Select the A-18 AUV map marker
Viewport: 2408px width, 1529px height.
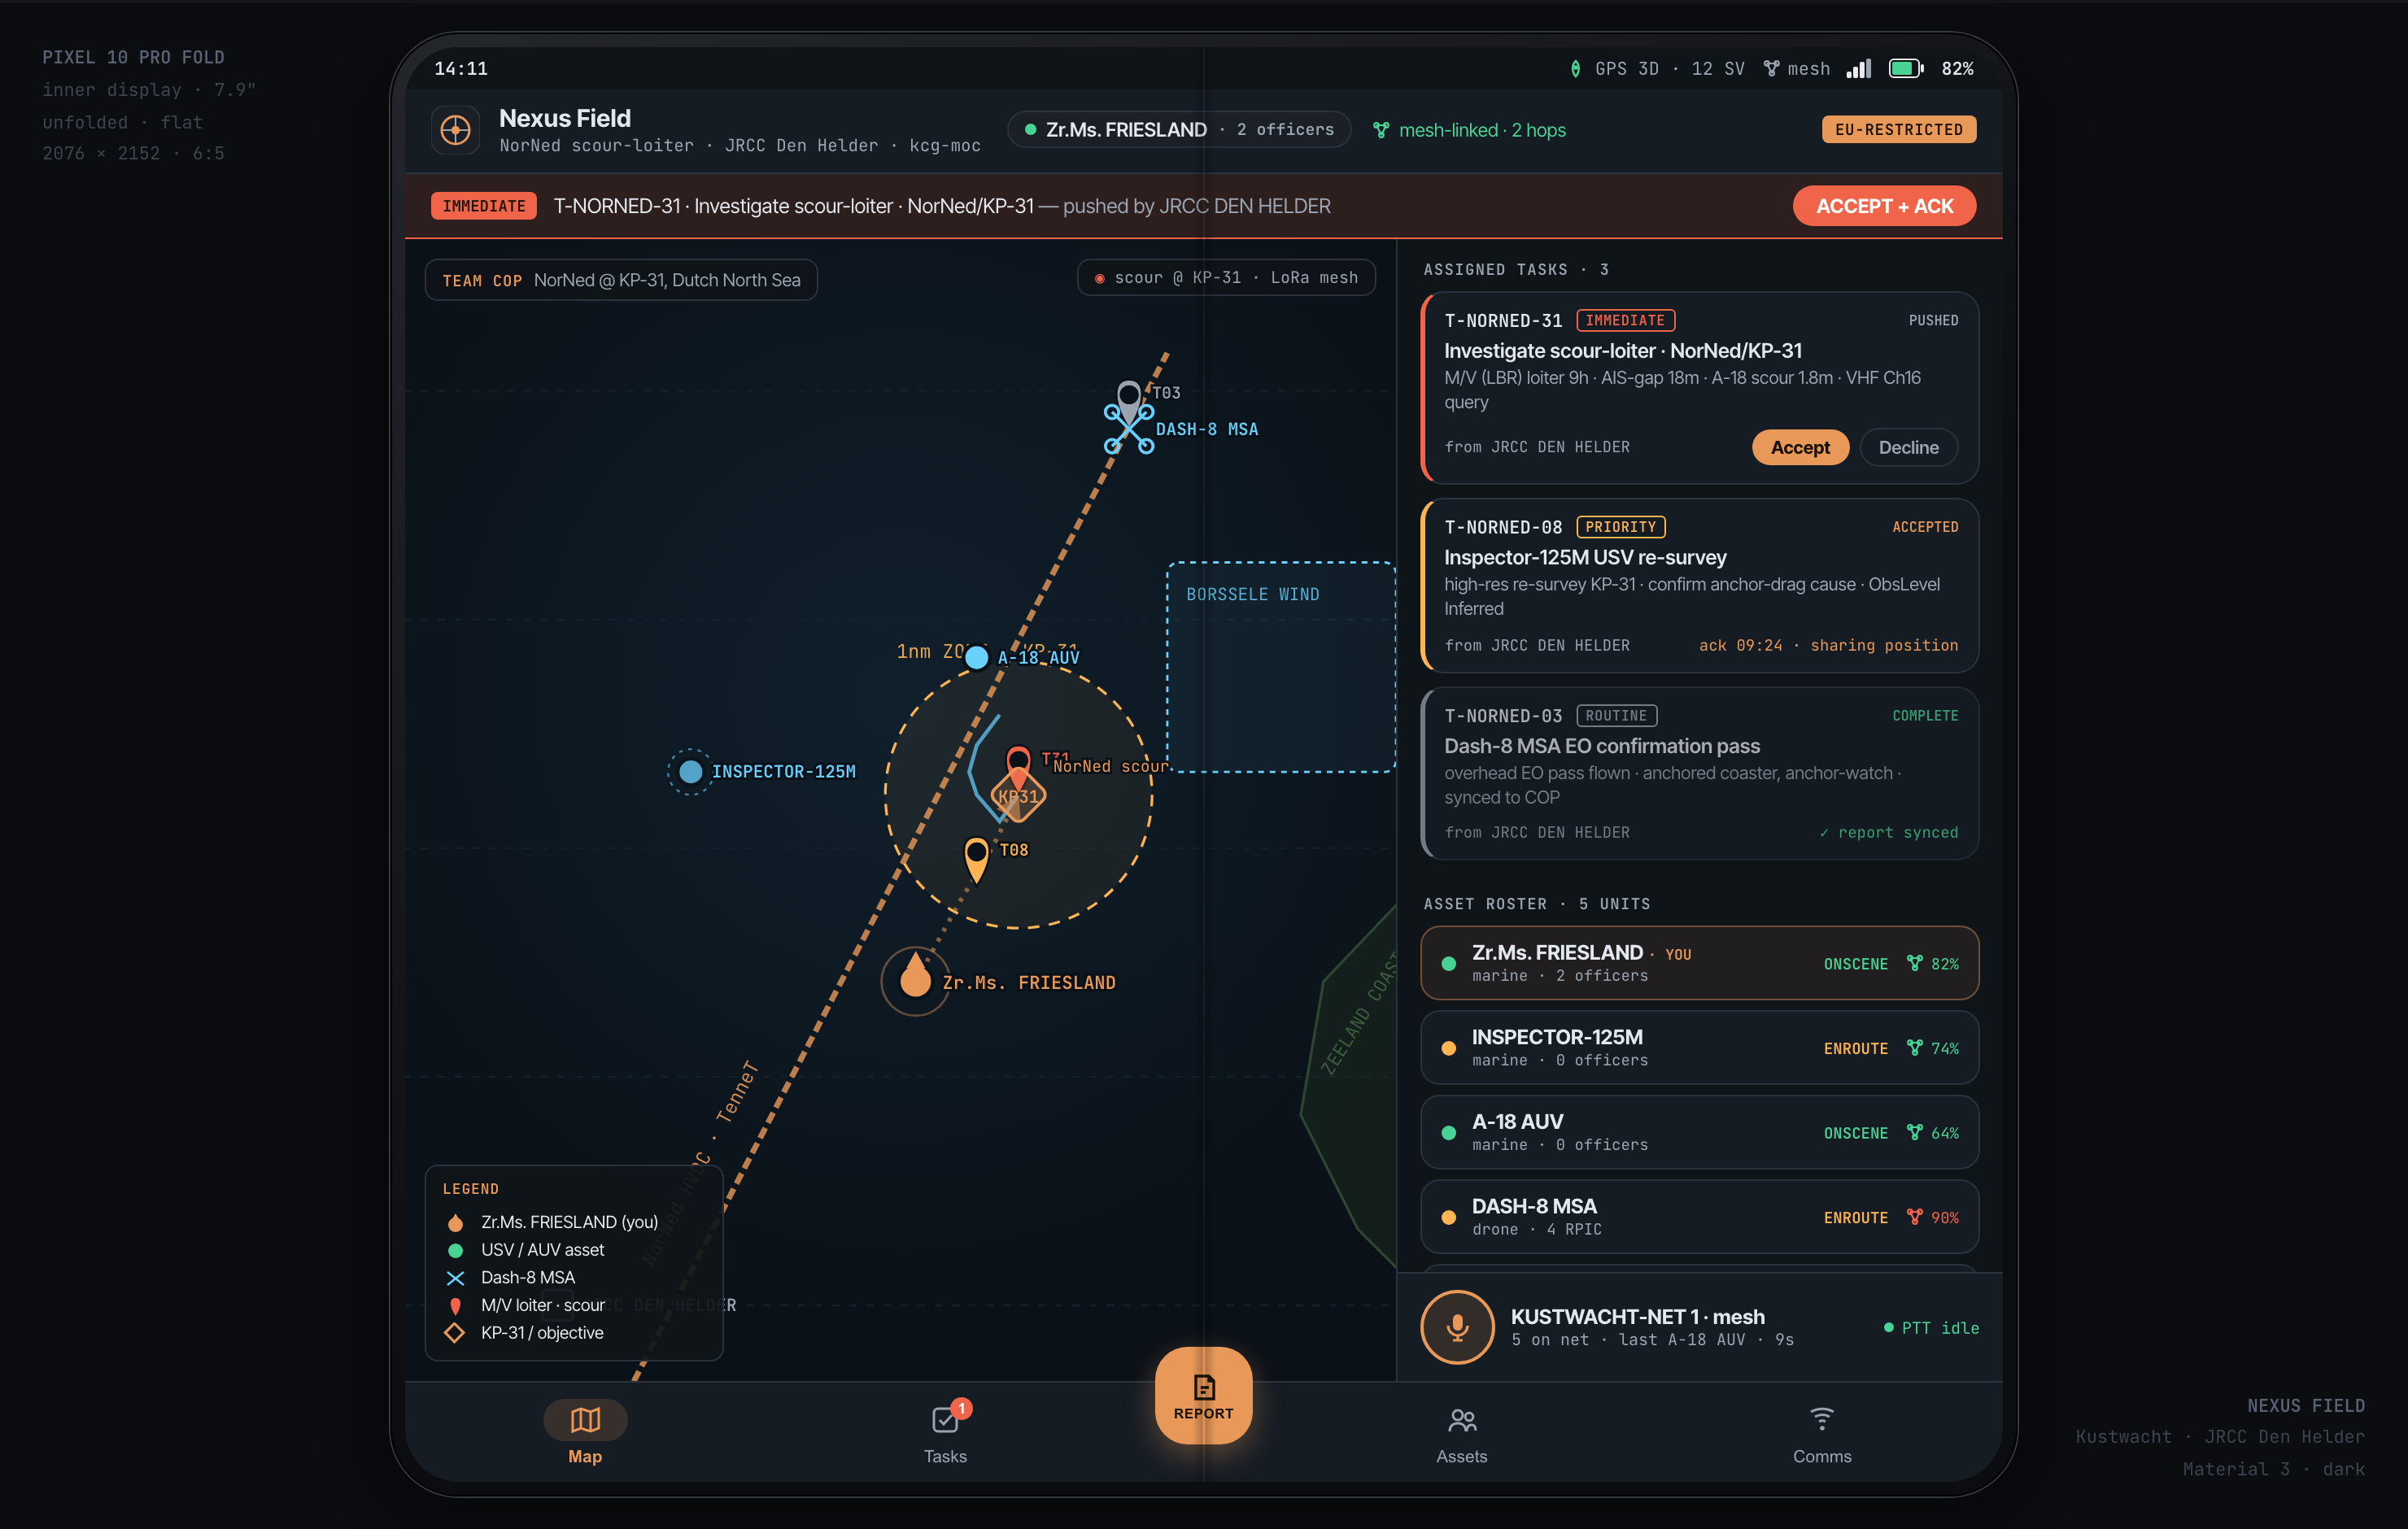(976, 657)
